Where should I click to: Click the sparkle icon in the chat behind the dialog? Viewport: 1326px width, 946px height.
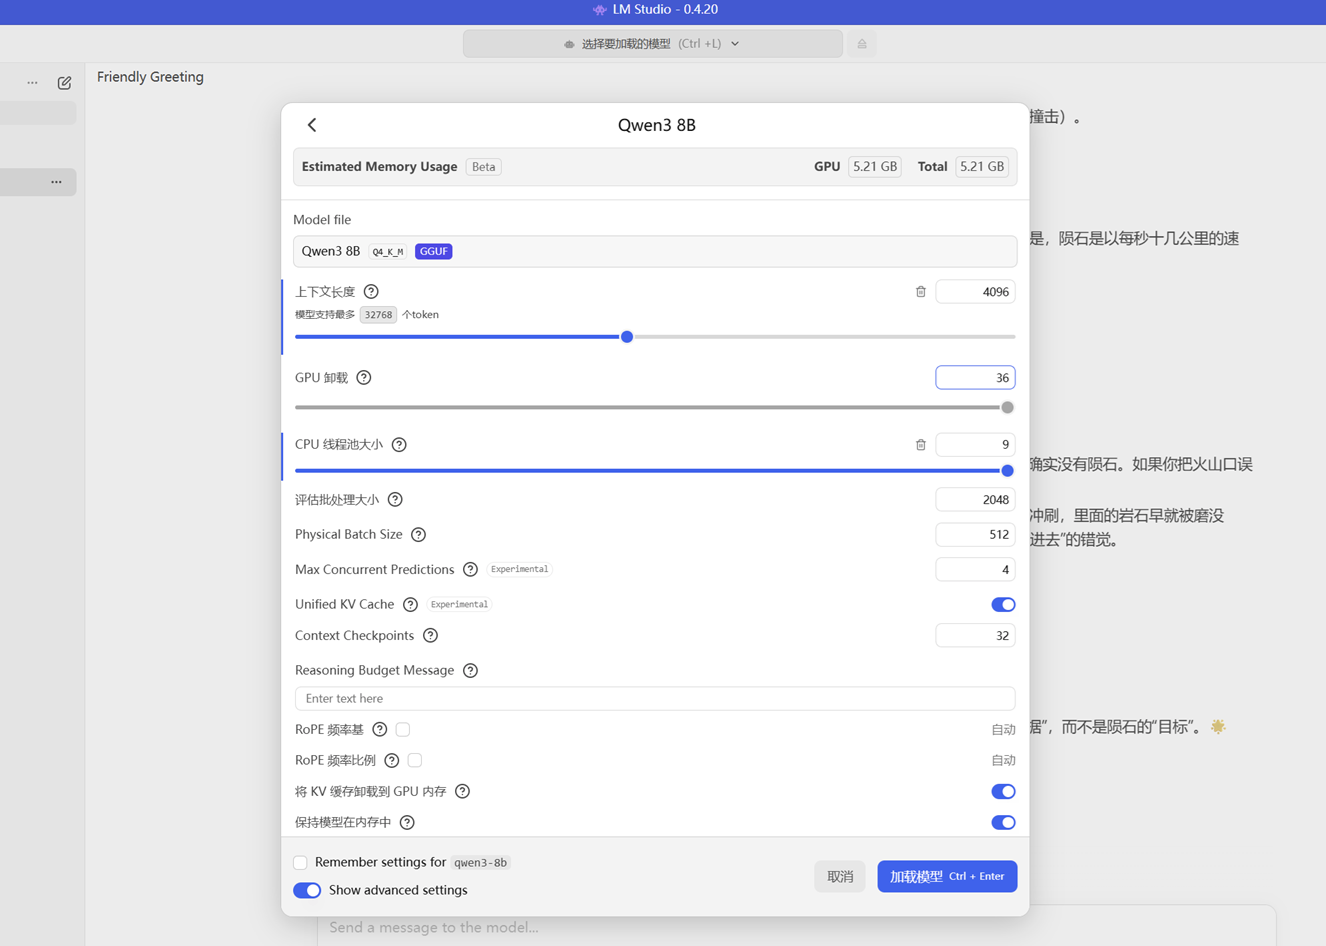point(1218,727)
